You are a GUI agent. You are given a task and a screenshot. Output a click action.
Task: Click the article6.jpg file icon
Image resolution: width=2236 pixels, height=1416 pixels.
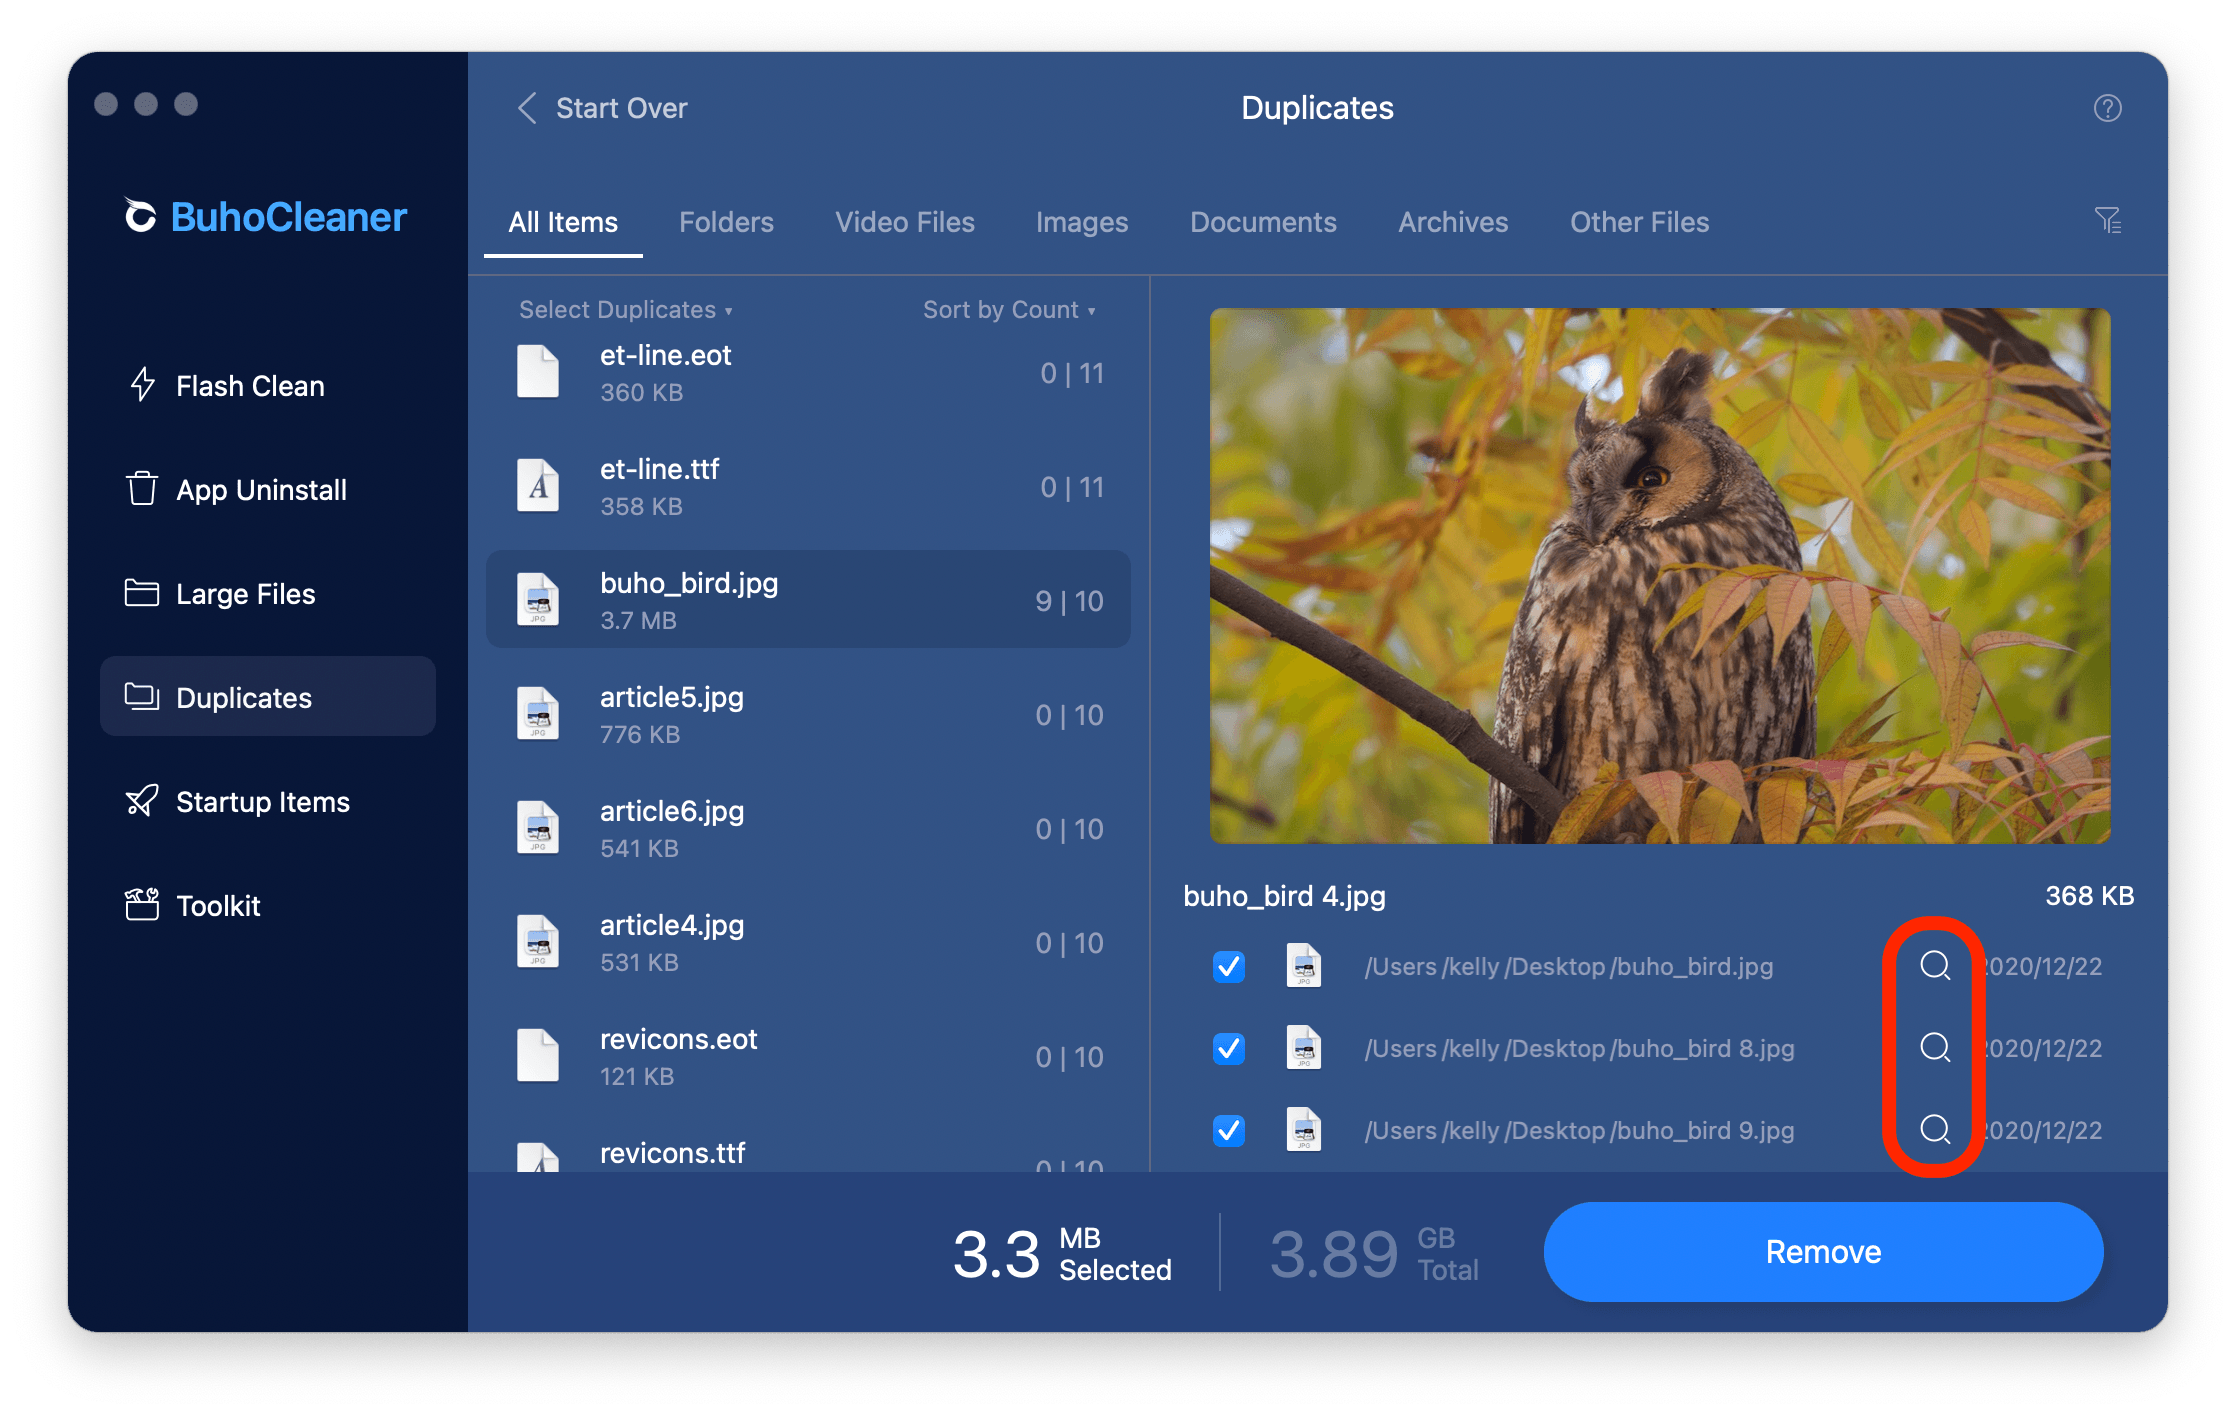tap(537, 828)
